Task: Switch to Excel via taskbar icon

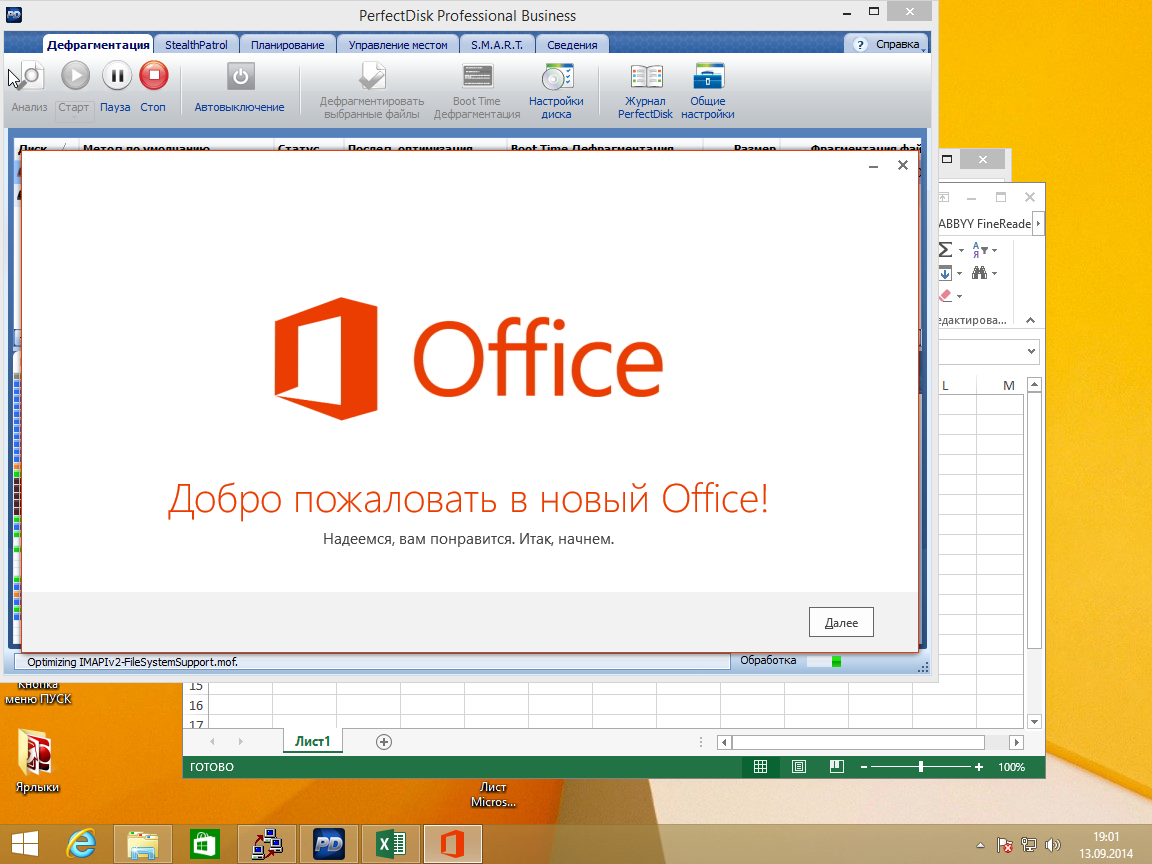Action: tap(391, 844)
